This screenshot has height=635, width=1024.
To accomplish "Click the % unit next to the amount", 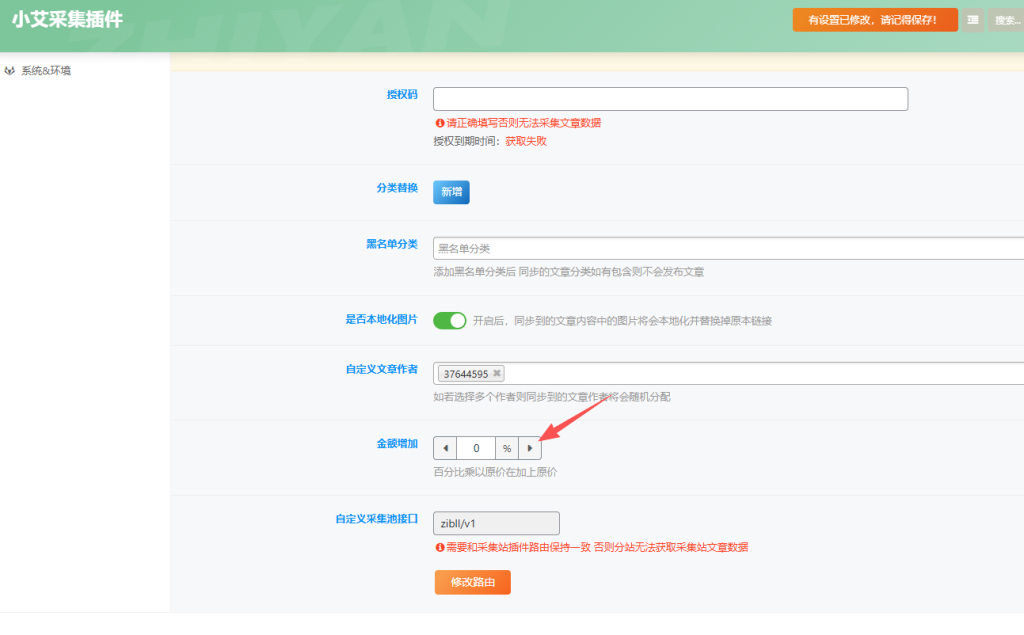I will coord(507,448).
